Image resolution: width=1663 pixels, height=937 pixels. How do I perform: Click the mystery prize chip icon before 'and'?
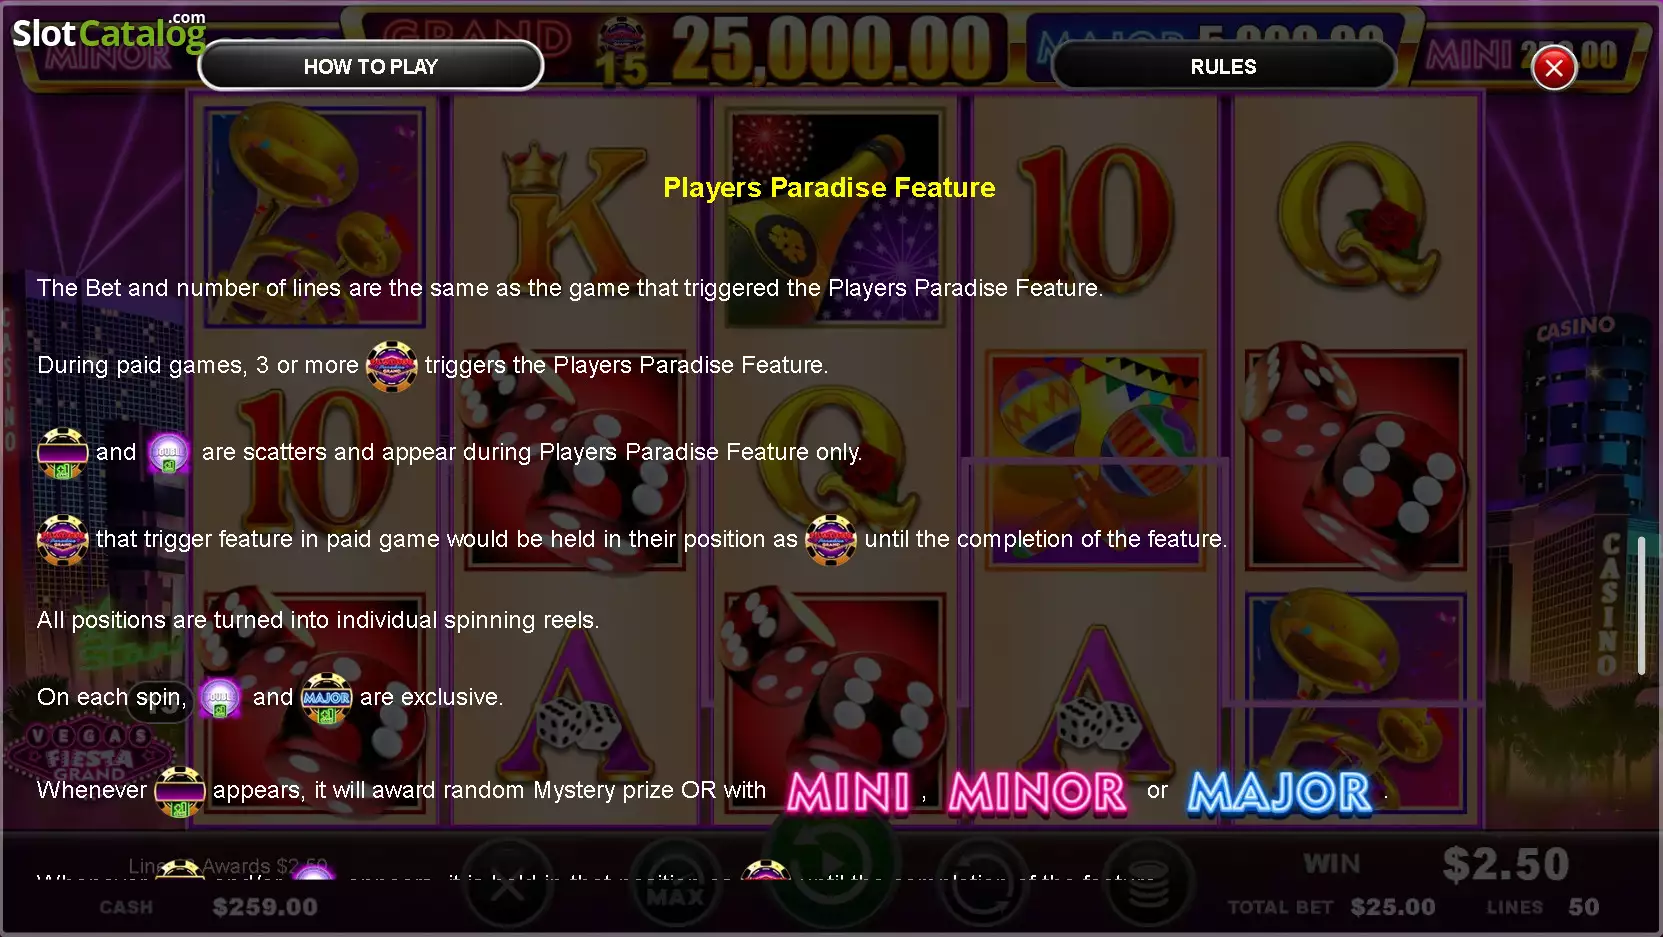pyautogui.click(x=62, y=453)
